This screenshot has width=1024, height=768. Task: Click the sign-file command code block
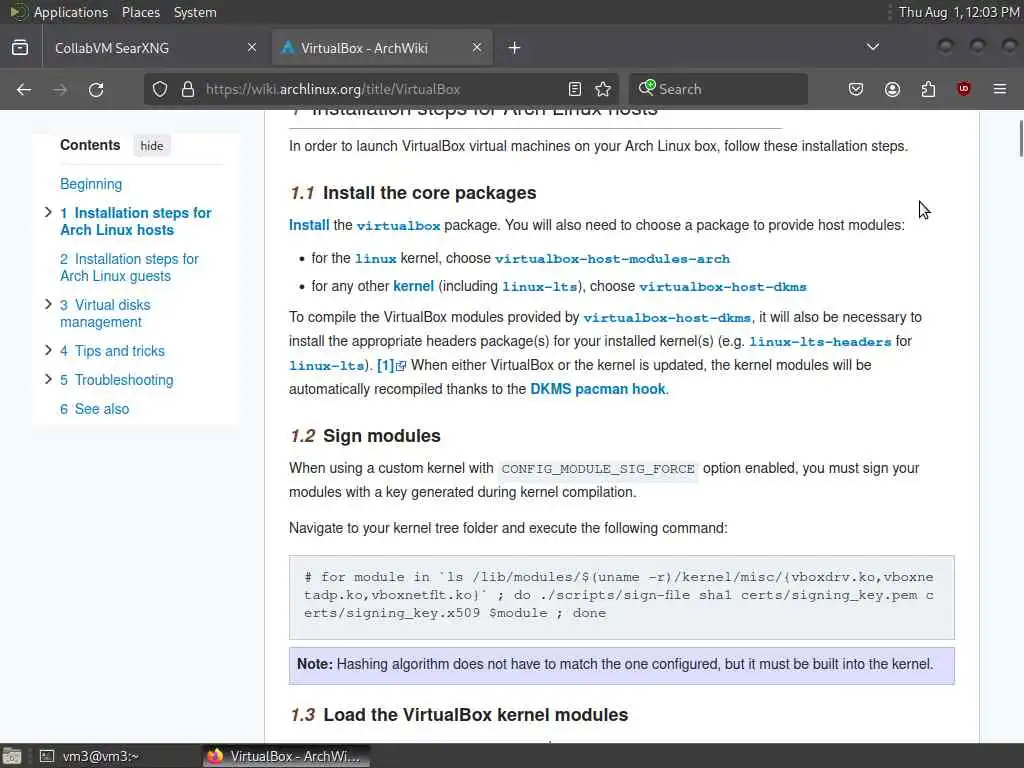pos(622,597)
